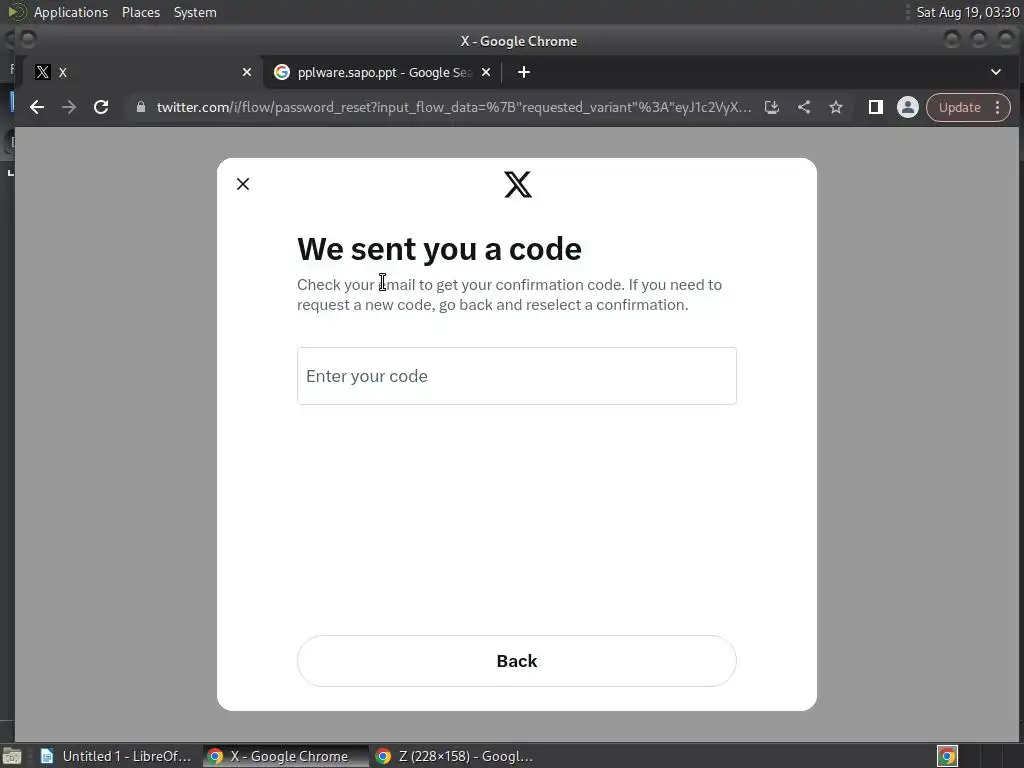The height and width of the screenshot is (768, 1024).
Task: Open the System menu
Action: click(x=195, y=12)
